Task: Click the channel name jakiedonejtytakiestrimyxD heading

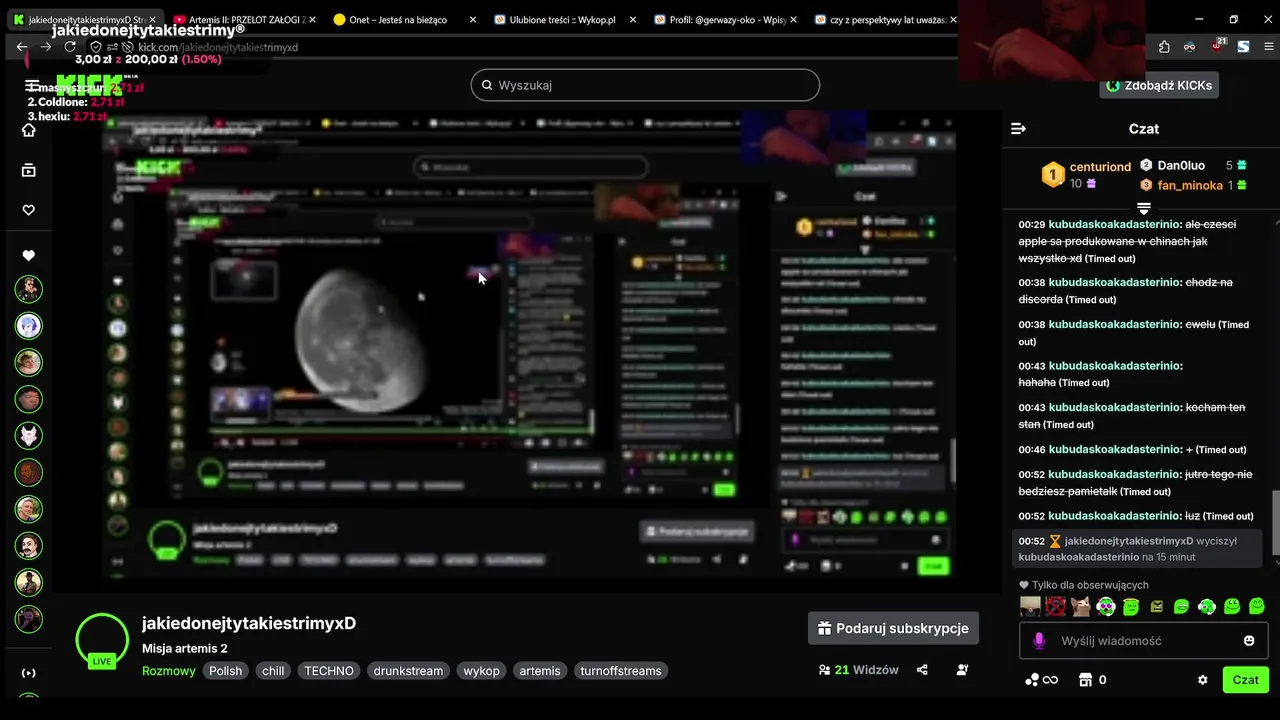Action: [249, 623]
